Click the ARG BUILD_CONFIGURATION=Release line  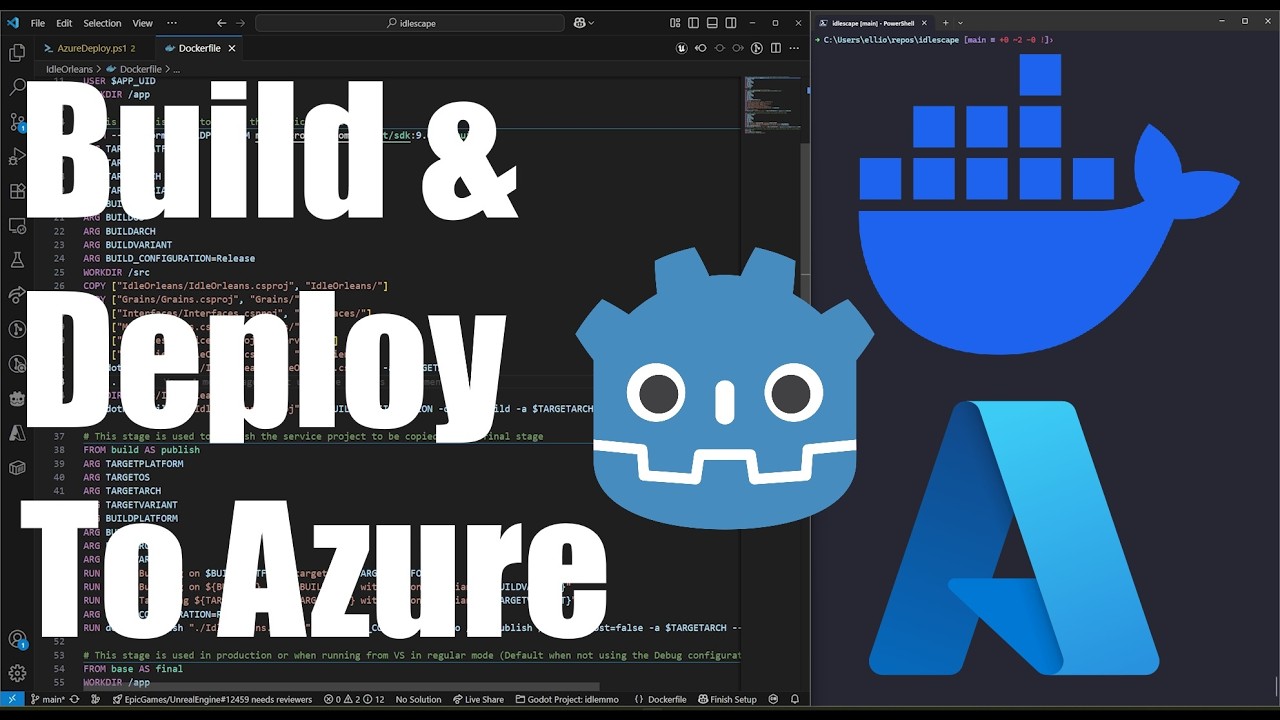[169, 258]
